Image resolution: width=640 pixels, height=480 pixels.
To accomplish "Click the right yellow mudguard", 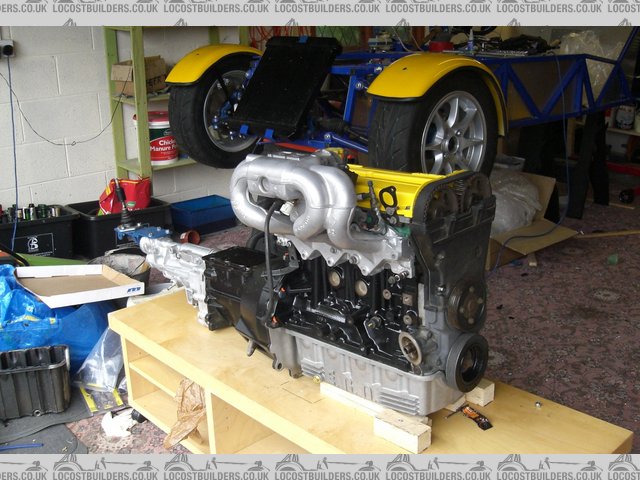I will tap(437, 77).
